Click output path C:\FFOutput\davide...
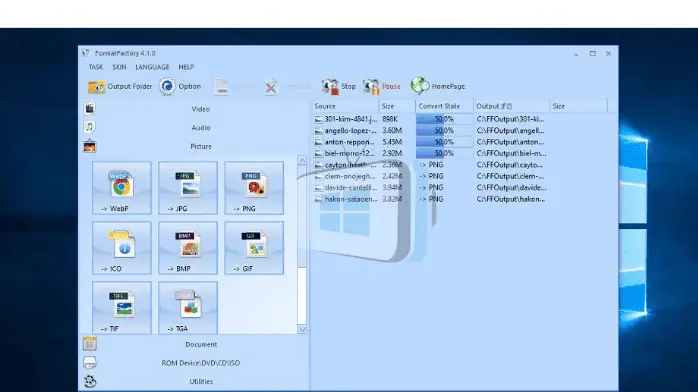Image resolution: width=698 pixels, height=392 pixels. [x=511, y=188]
